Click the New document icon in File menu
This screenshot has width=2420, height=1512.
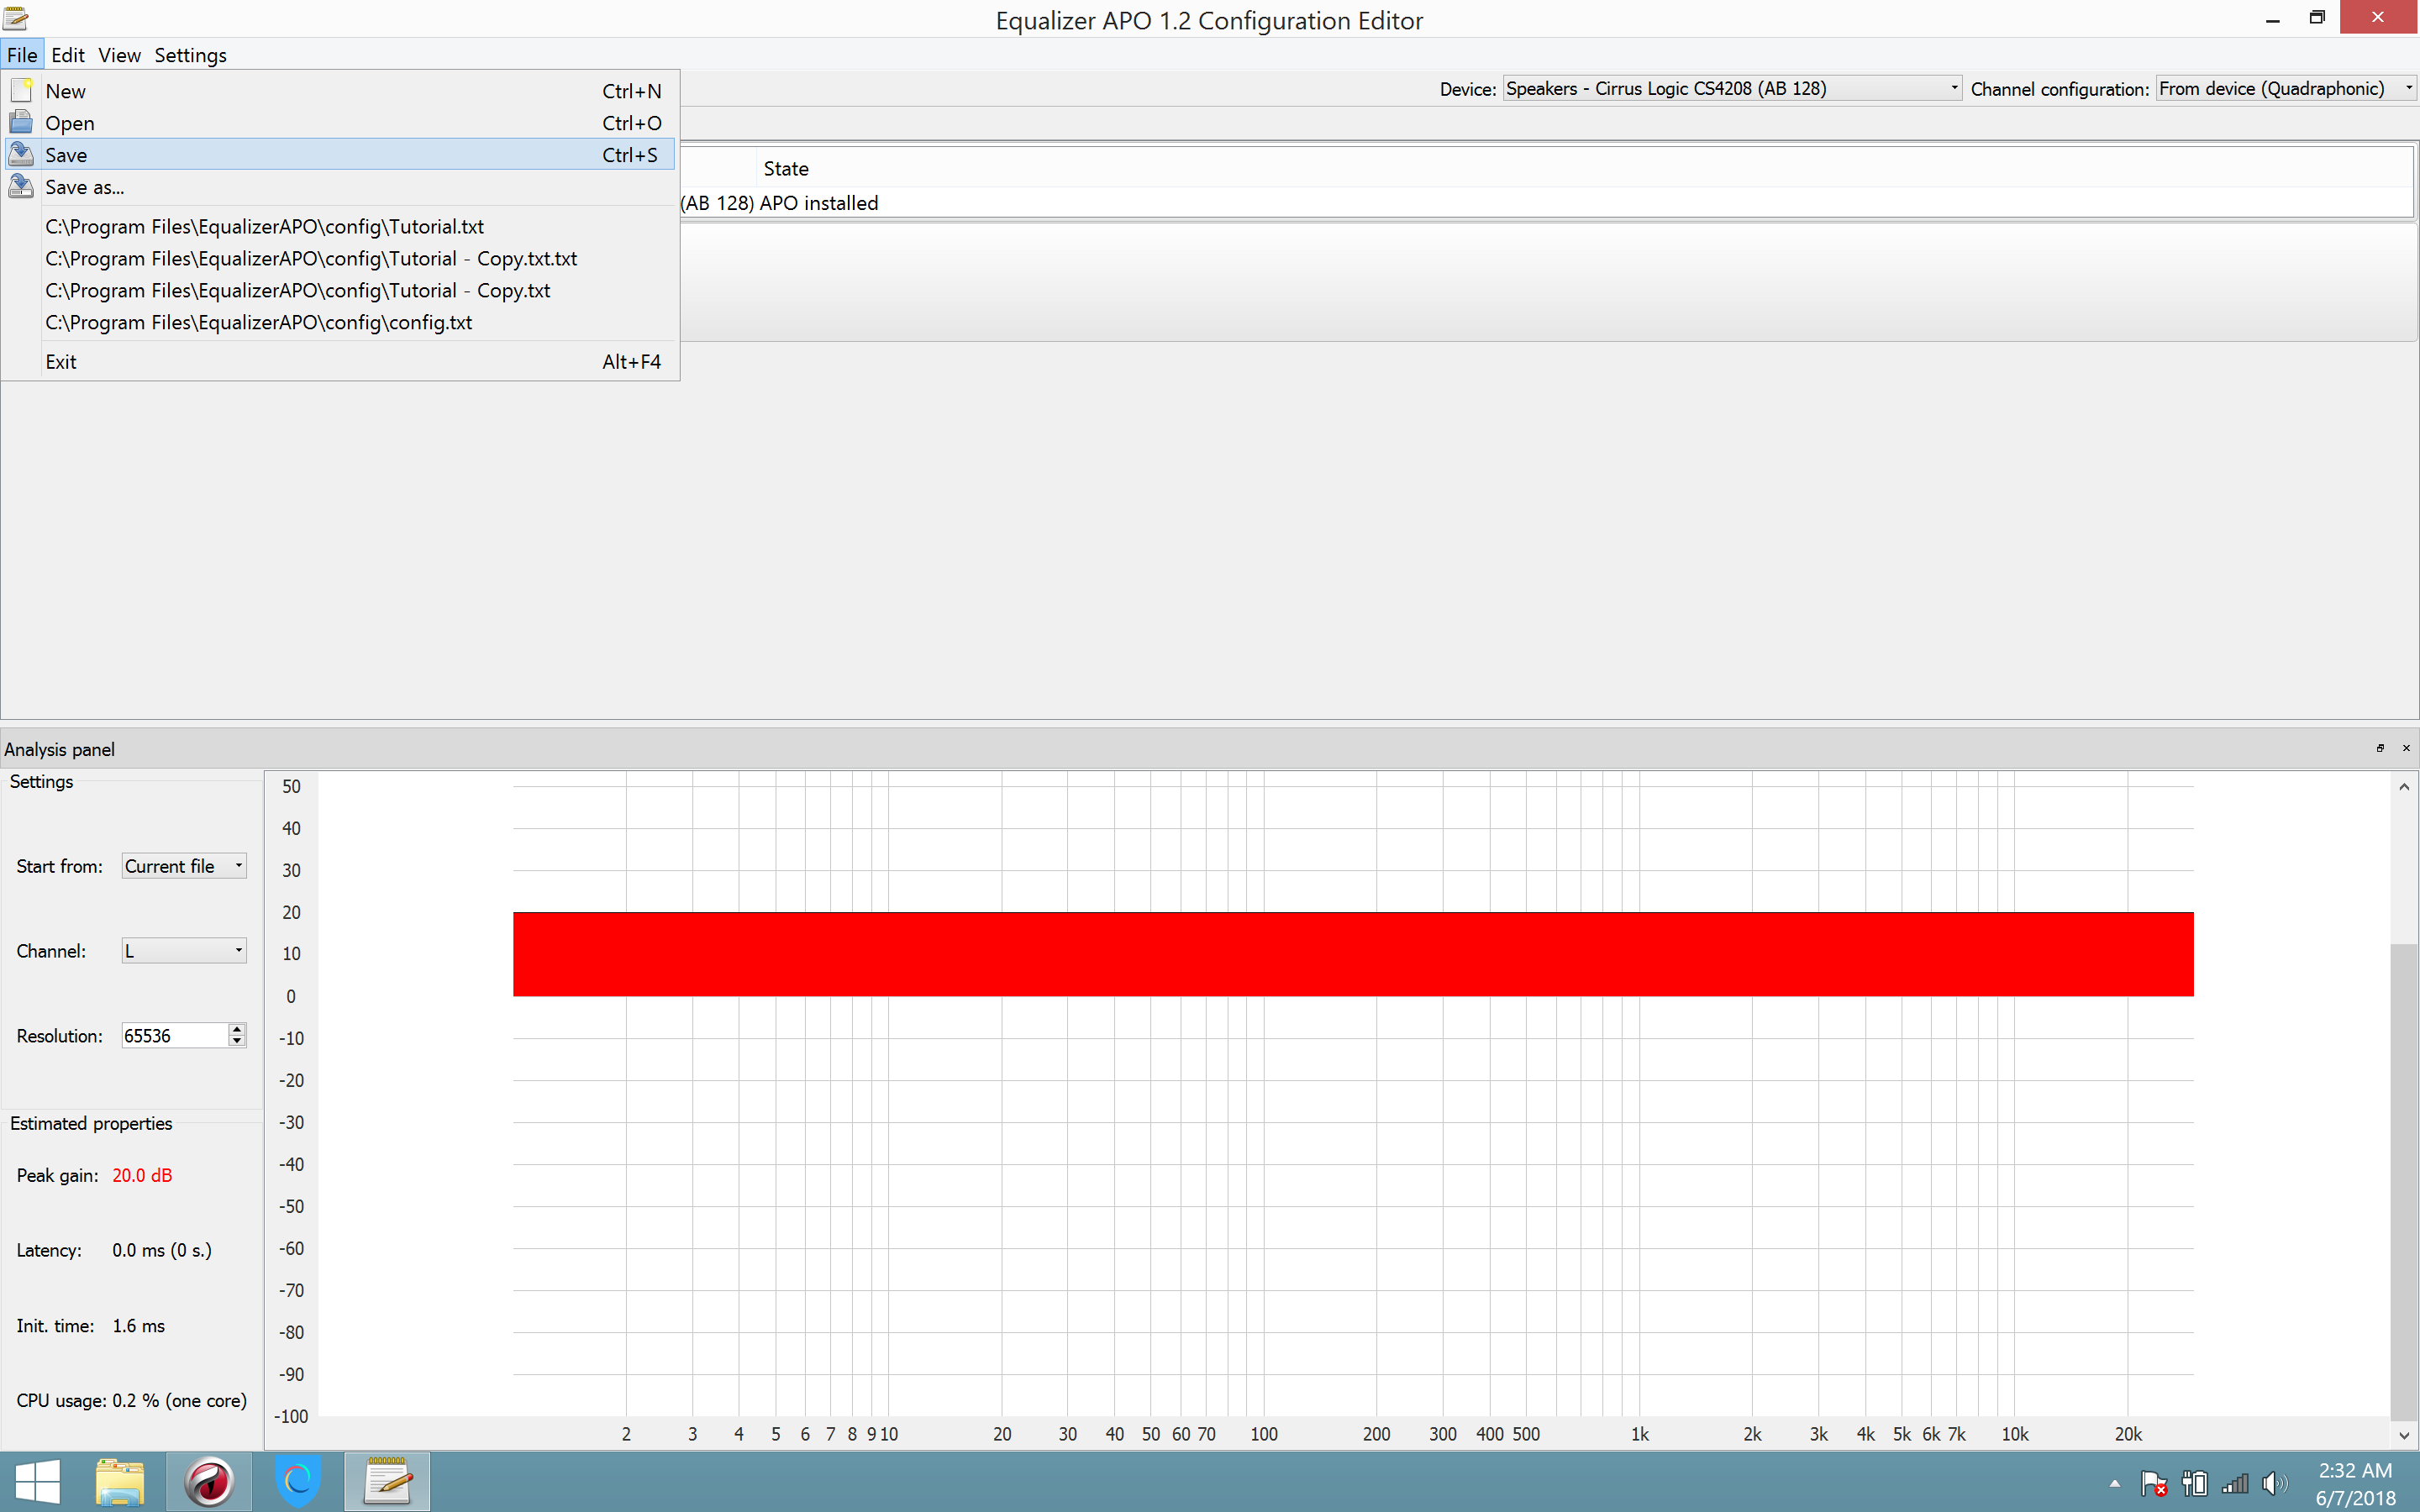(21, 90)
